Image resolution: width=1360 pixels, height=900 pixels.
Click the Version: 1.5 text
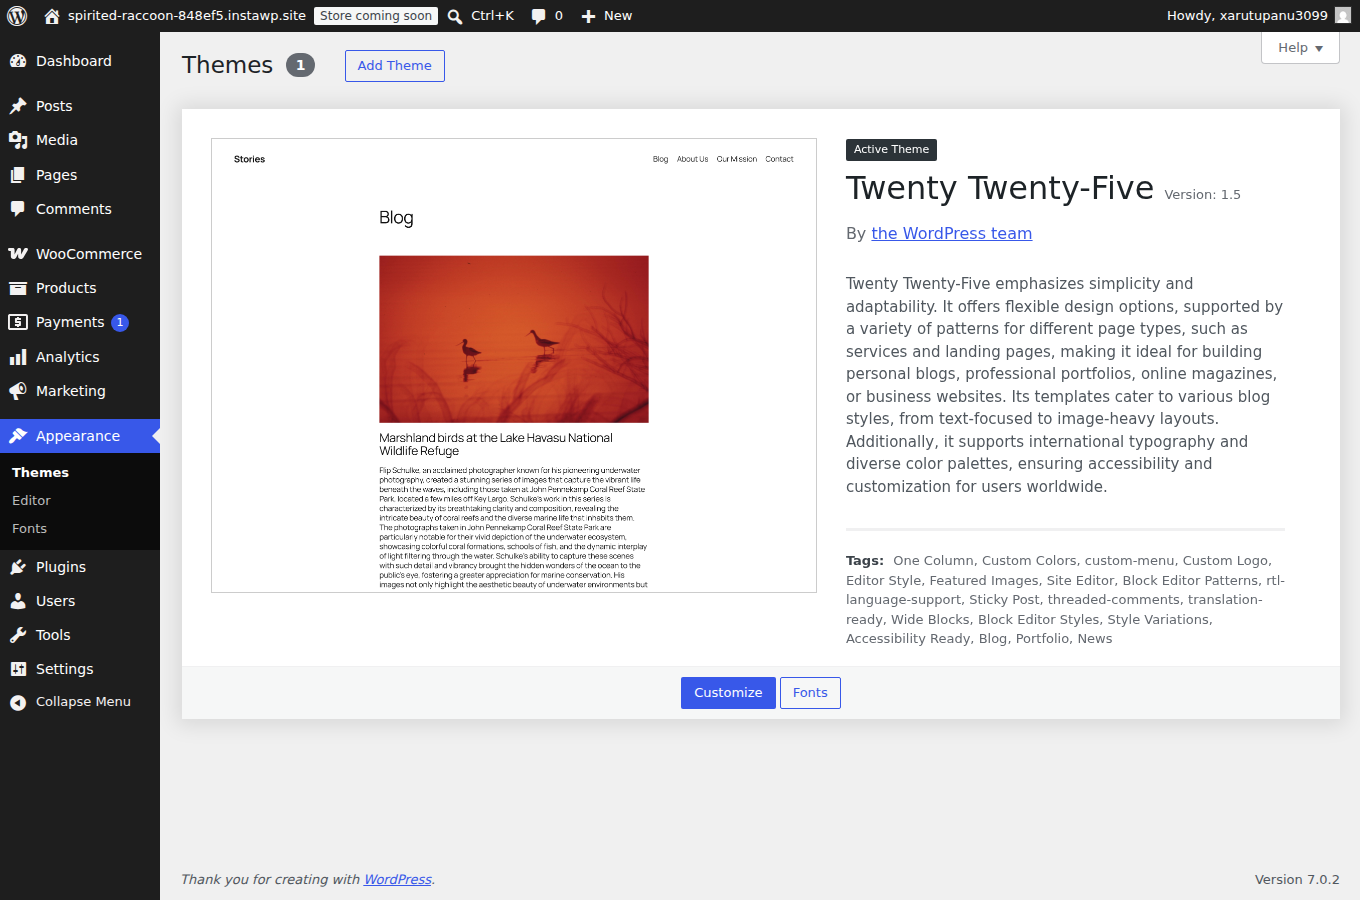coord(1202,195)
